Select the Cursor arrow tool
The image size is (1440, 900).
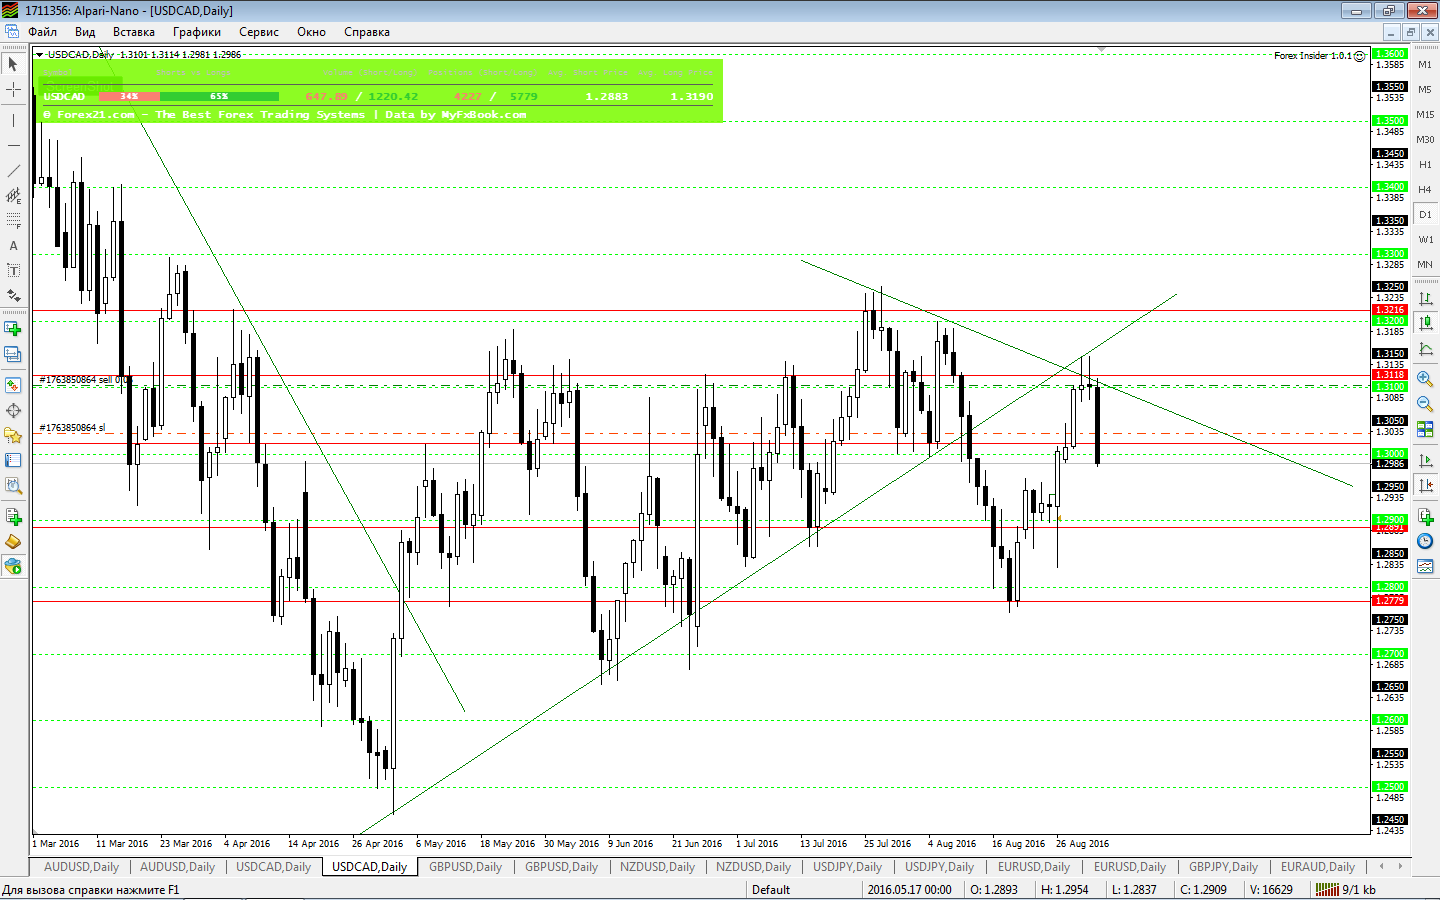(x=13, y=64)
